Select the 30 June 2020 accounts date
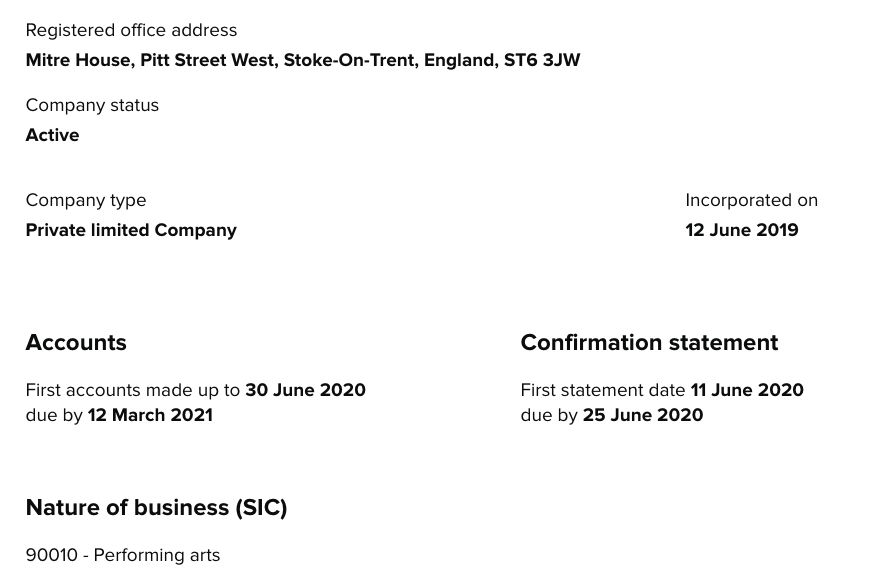Screen dimensions: 886x585 click(x=305, y=390)
